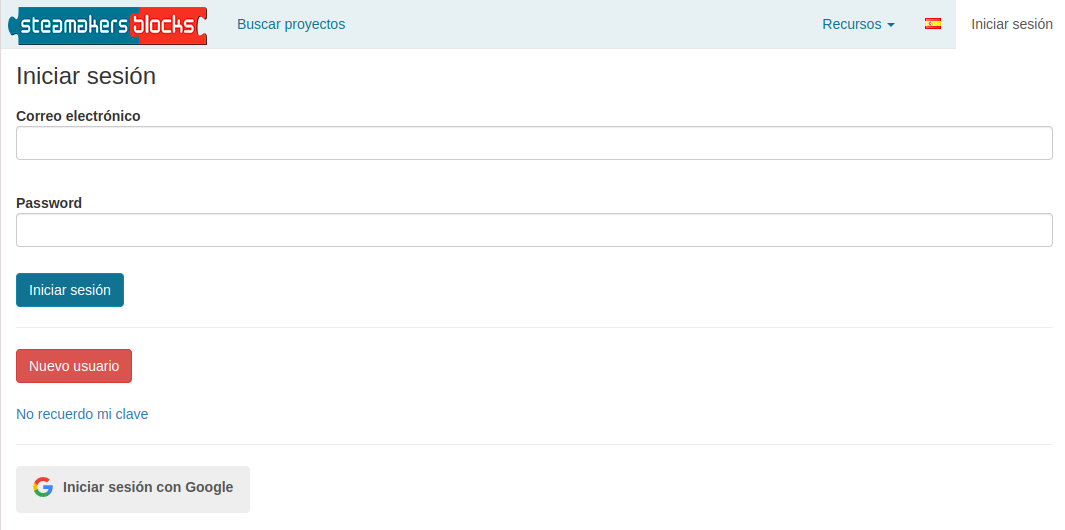The height and width of the screenshot is (530, 1065).
Task: Sign in with the Google button
Action: [133, 489]
